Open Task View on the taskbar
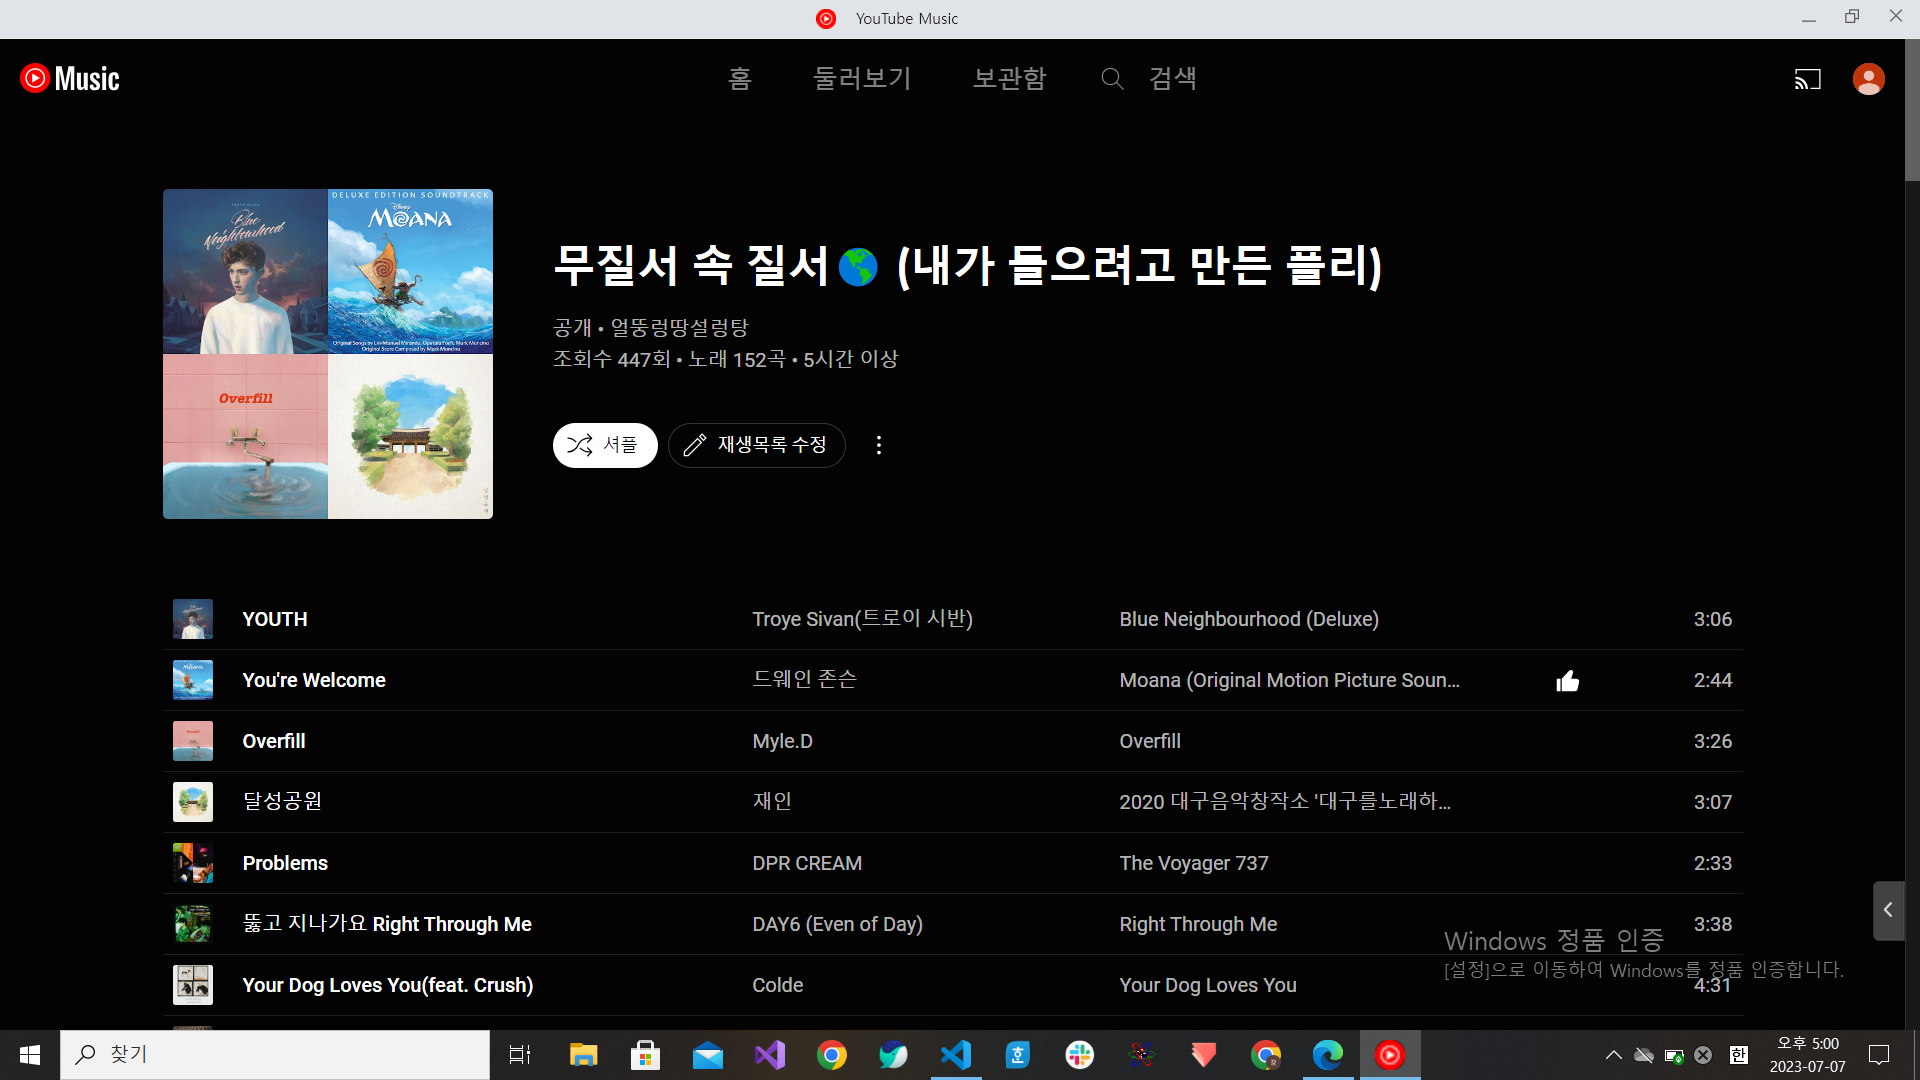The width and height of the screenshot is (1920, 1080). tap(520, 1055)
